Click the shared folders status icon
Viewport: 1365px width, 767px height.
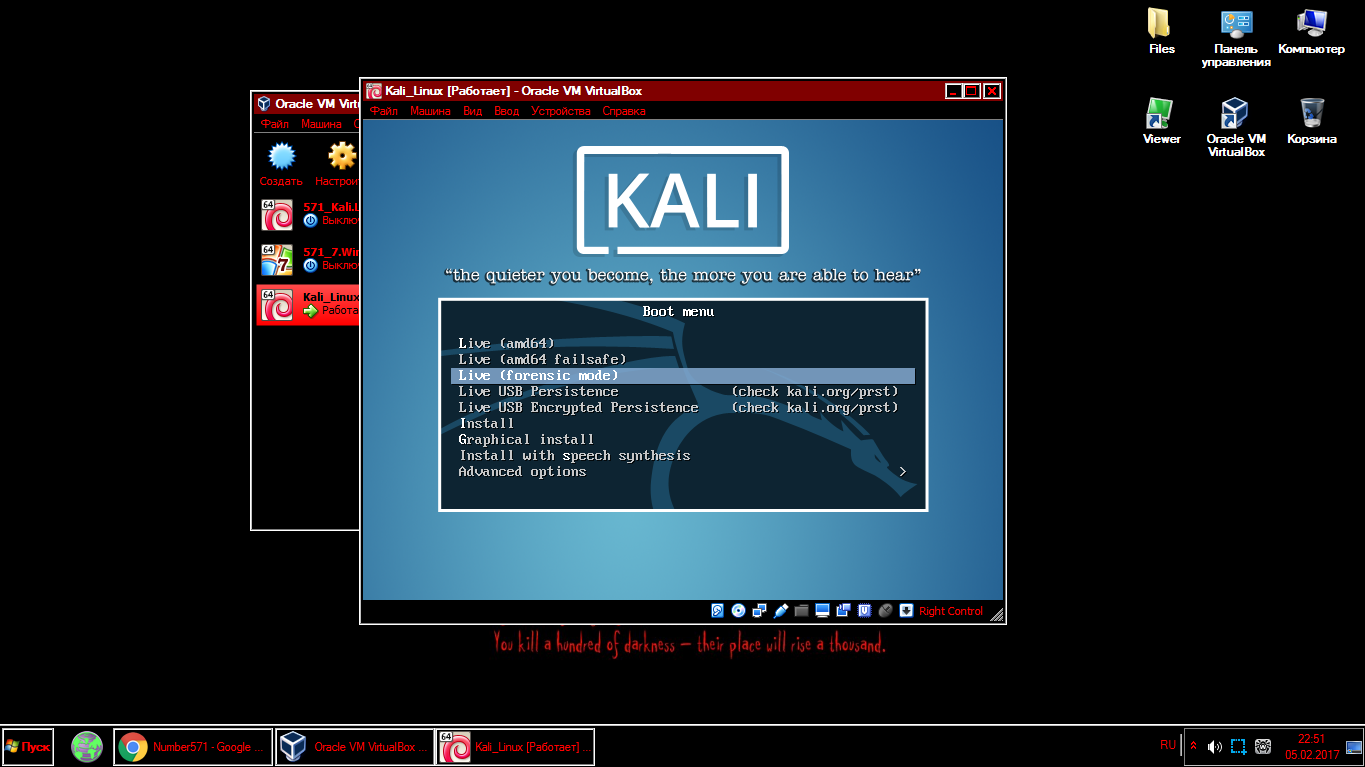pos(801,610)
